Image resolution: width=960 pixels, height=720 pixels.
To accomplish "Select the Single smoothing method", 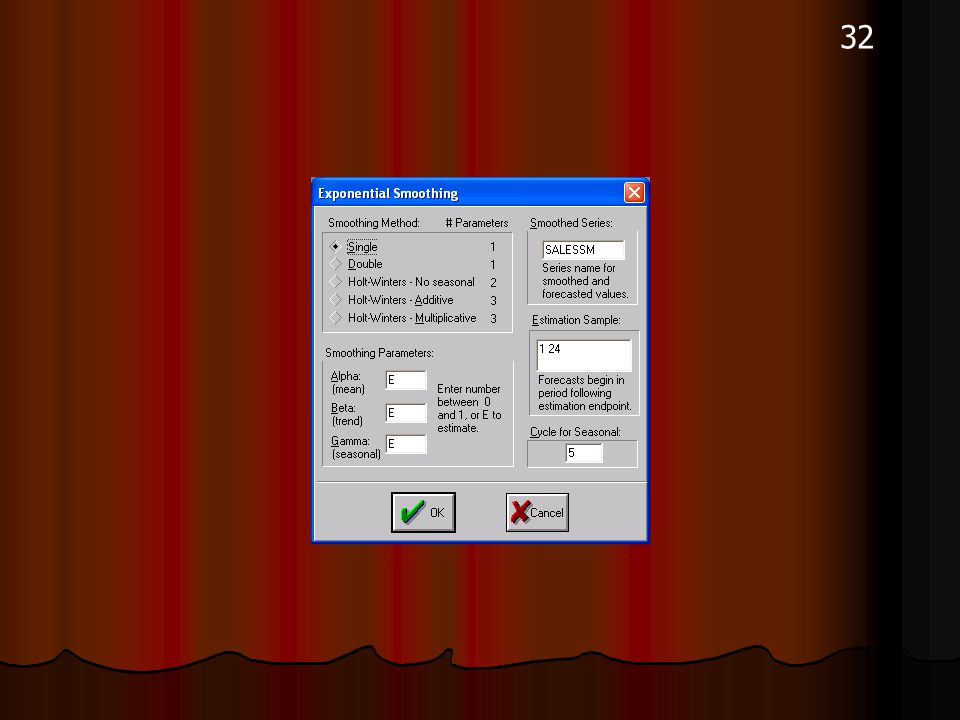I will [x=354, y=247].
